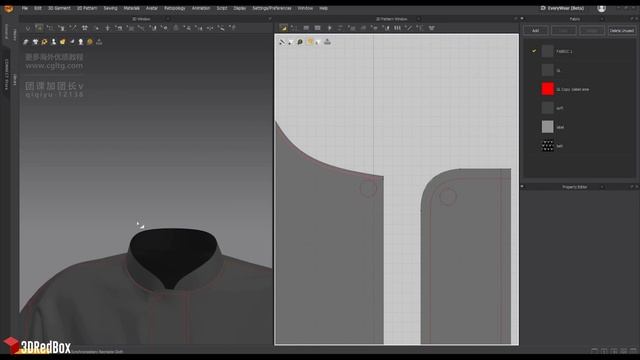640x360 pixels.
Task: Click the Delete Unused button
Action: [x=622, y=31]
